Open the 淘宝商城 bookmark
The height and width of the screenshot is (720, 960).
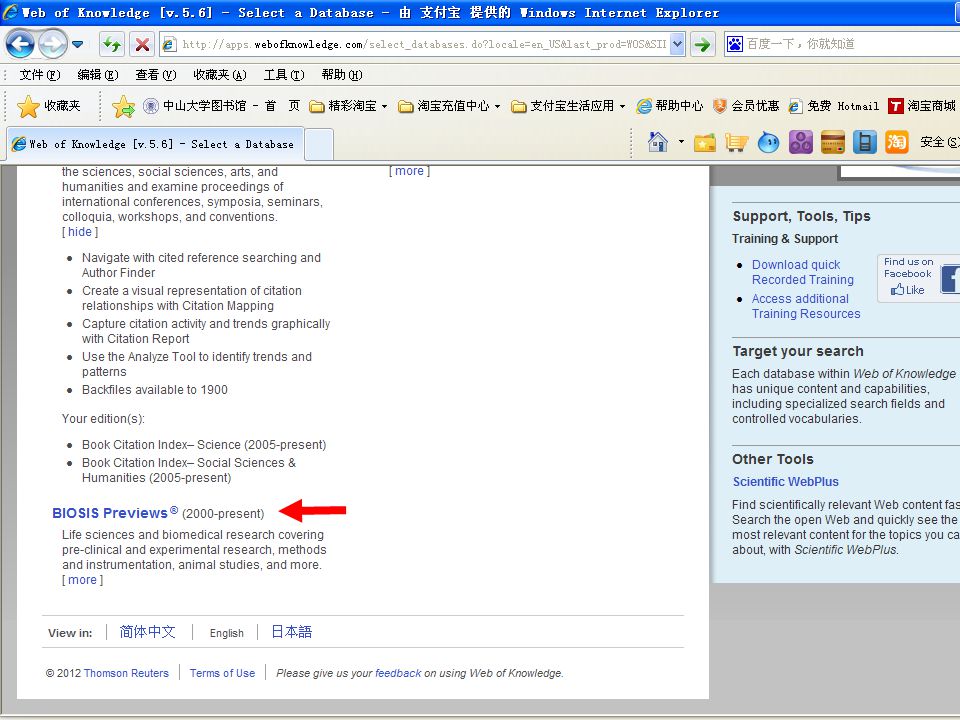[922, 106]
